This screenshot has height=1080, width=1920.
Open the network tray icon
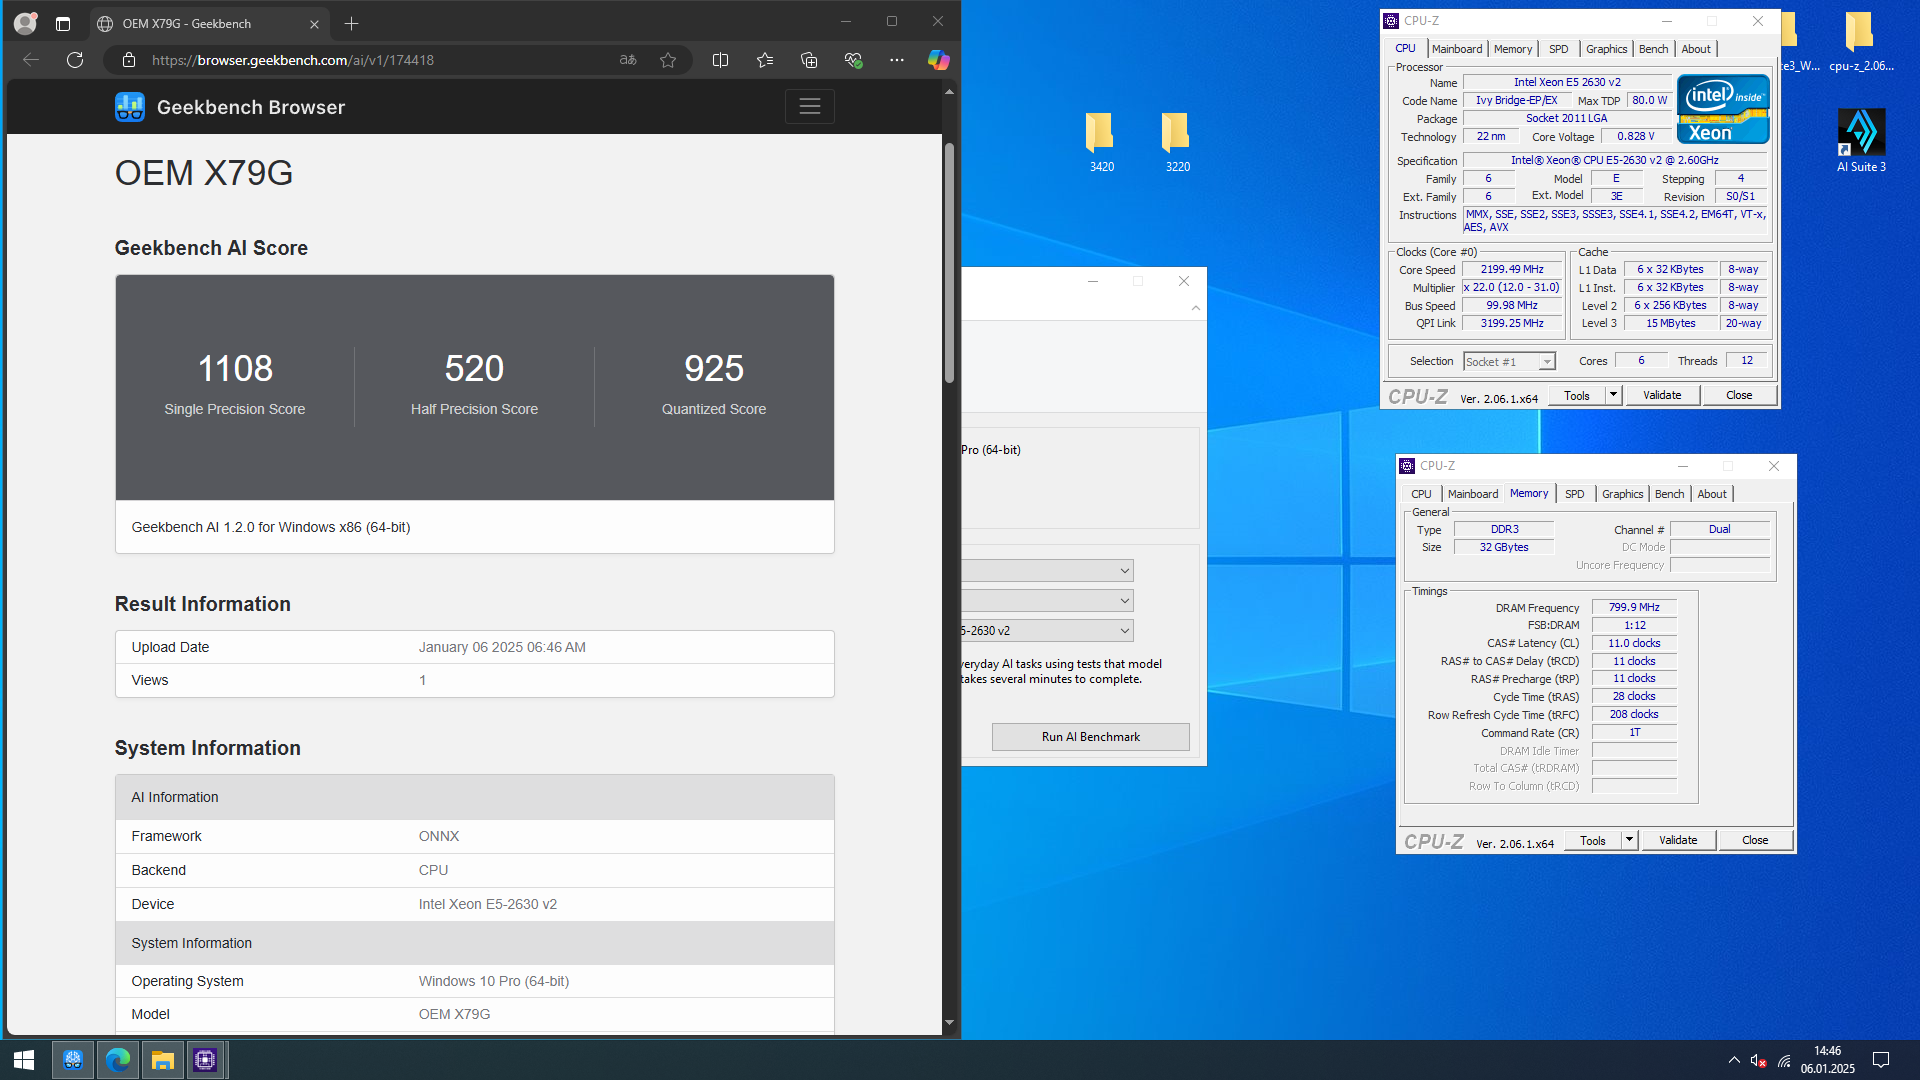point(1784,1061)
